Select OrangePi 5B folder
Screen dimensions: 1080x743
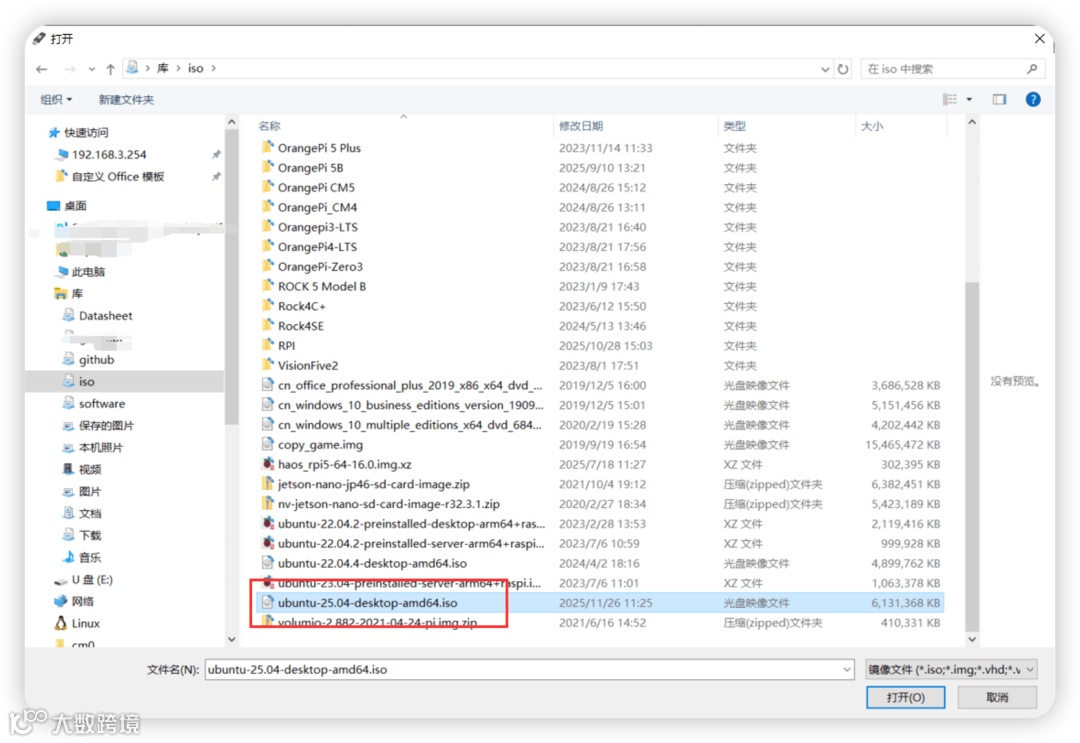pyautogui.click(x=310, y=168)
